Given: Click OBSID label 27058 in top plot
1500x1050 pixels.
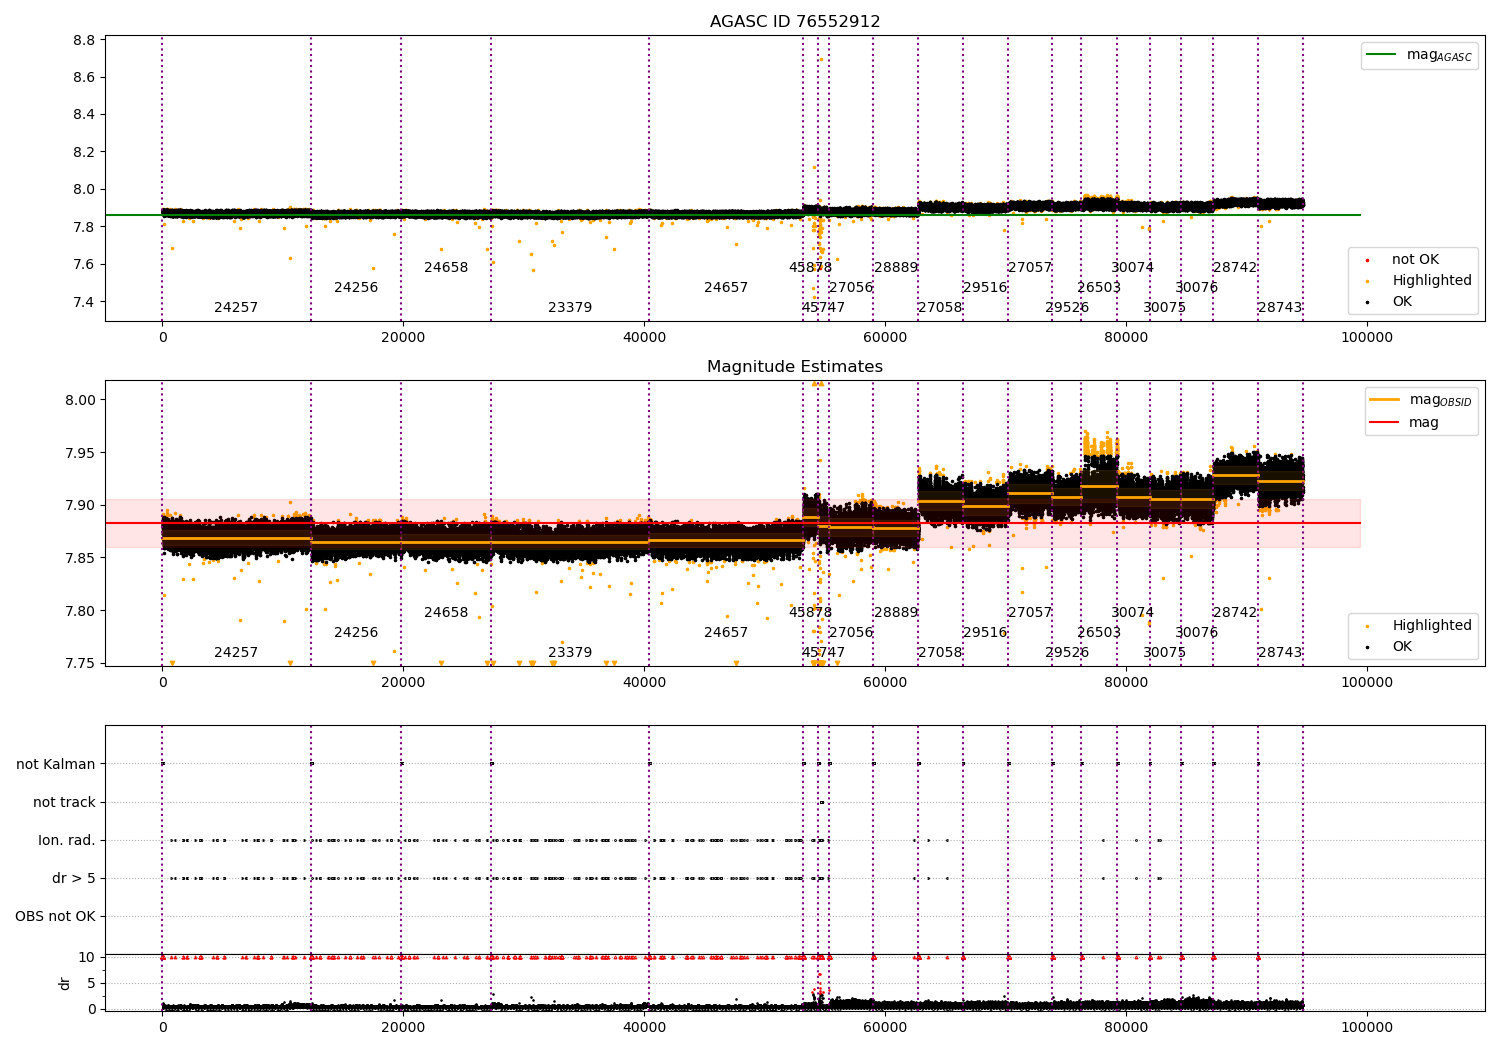Looking at the screenshot, I should 940,308.
